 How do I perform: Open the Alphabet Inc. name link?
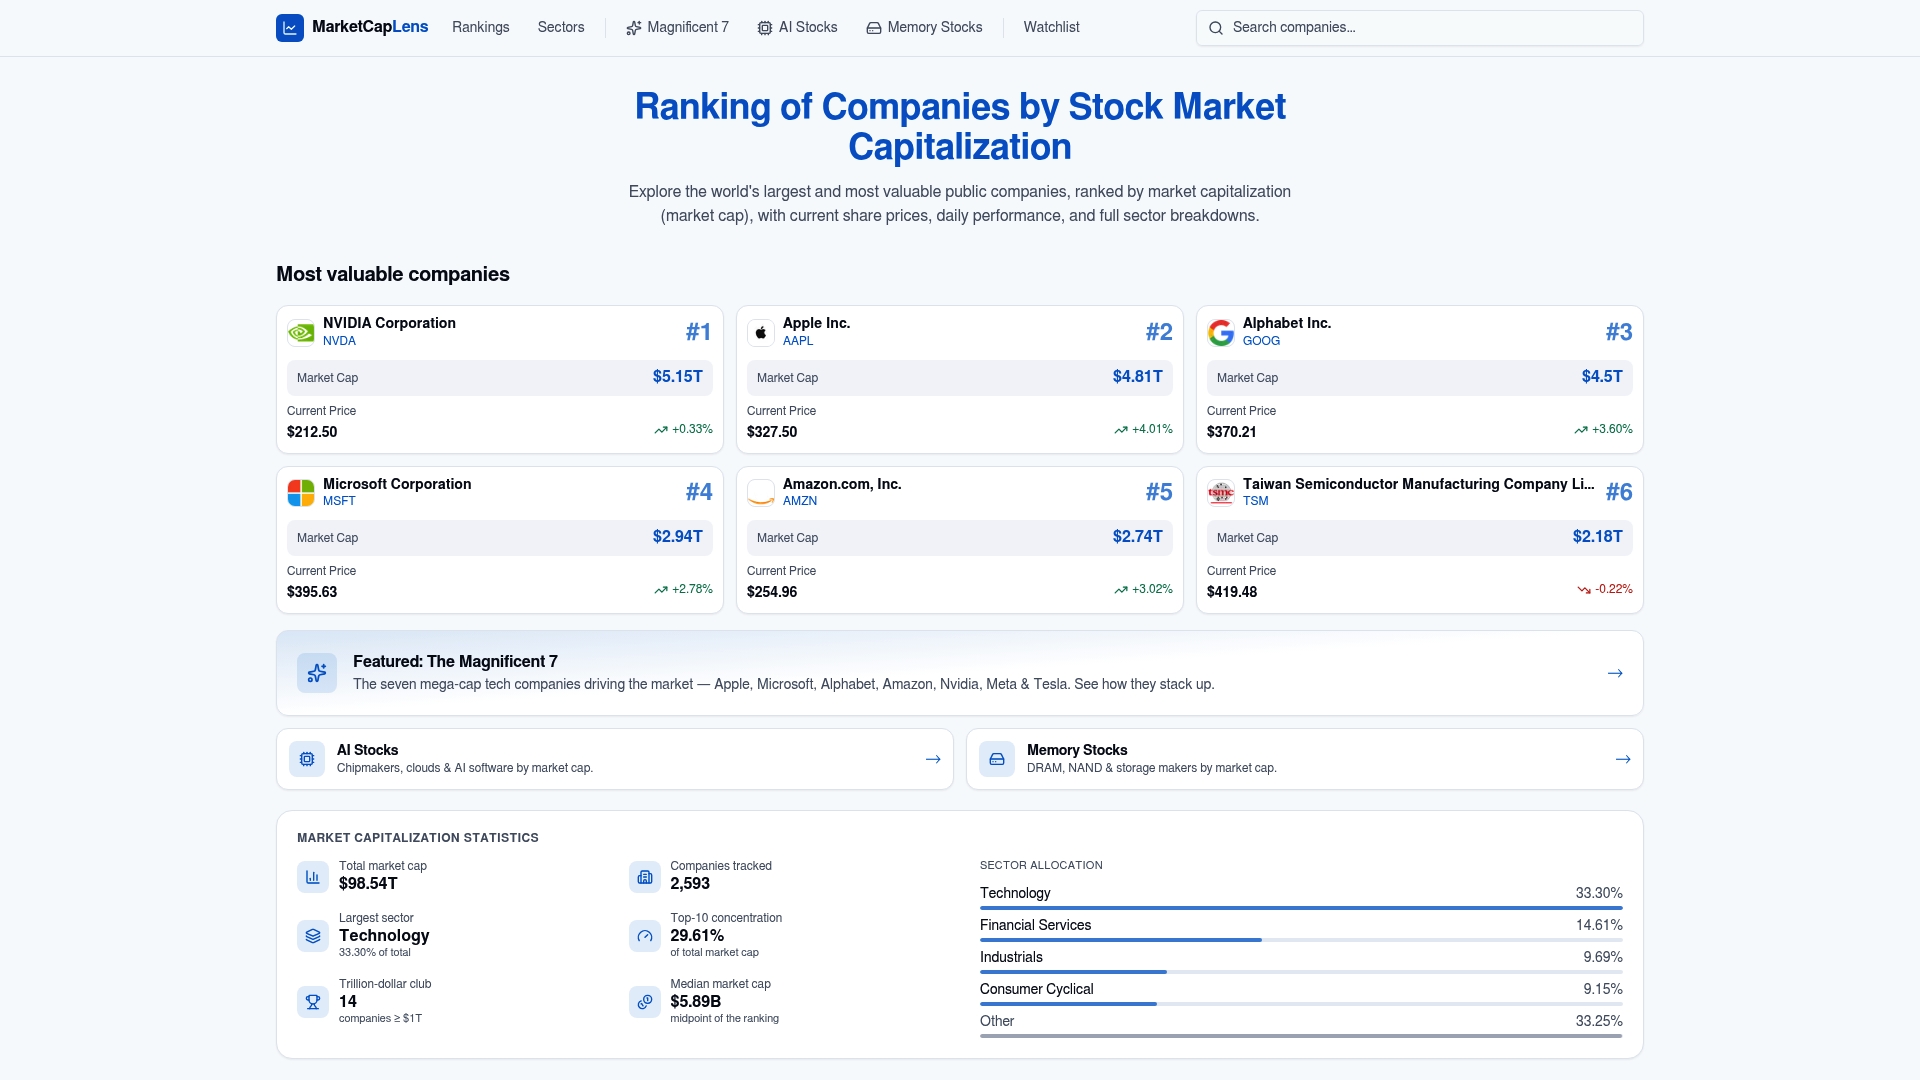tap(1287, 323)
